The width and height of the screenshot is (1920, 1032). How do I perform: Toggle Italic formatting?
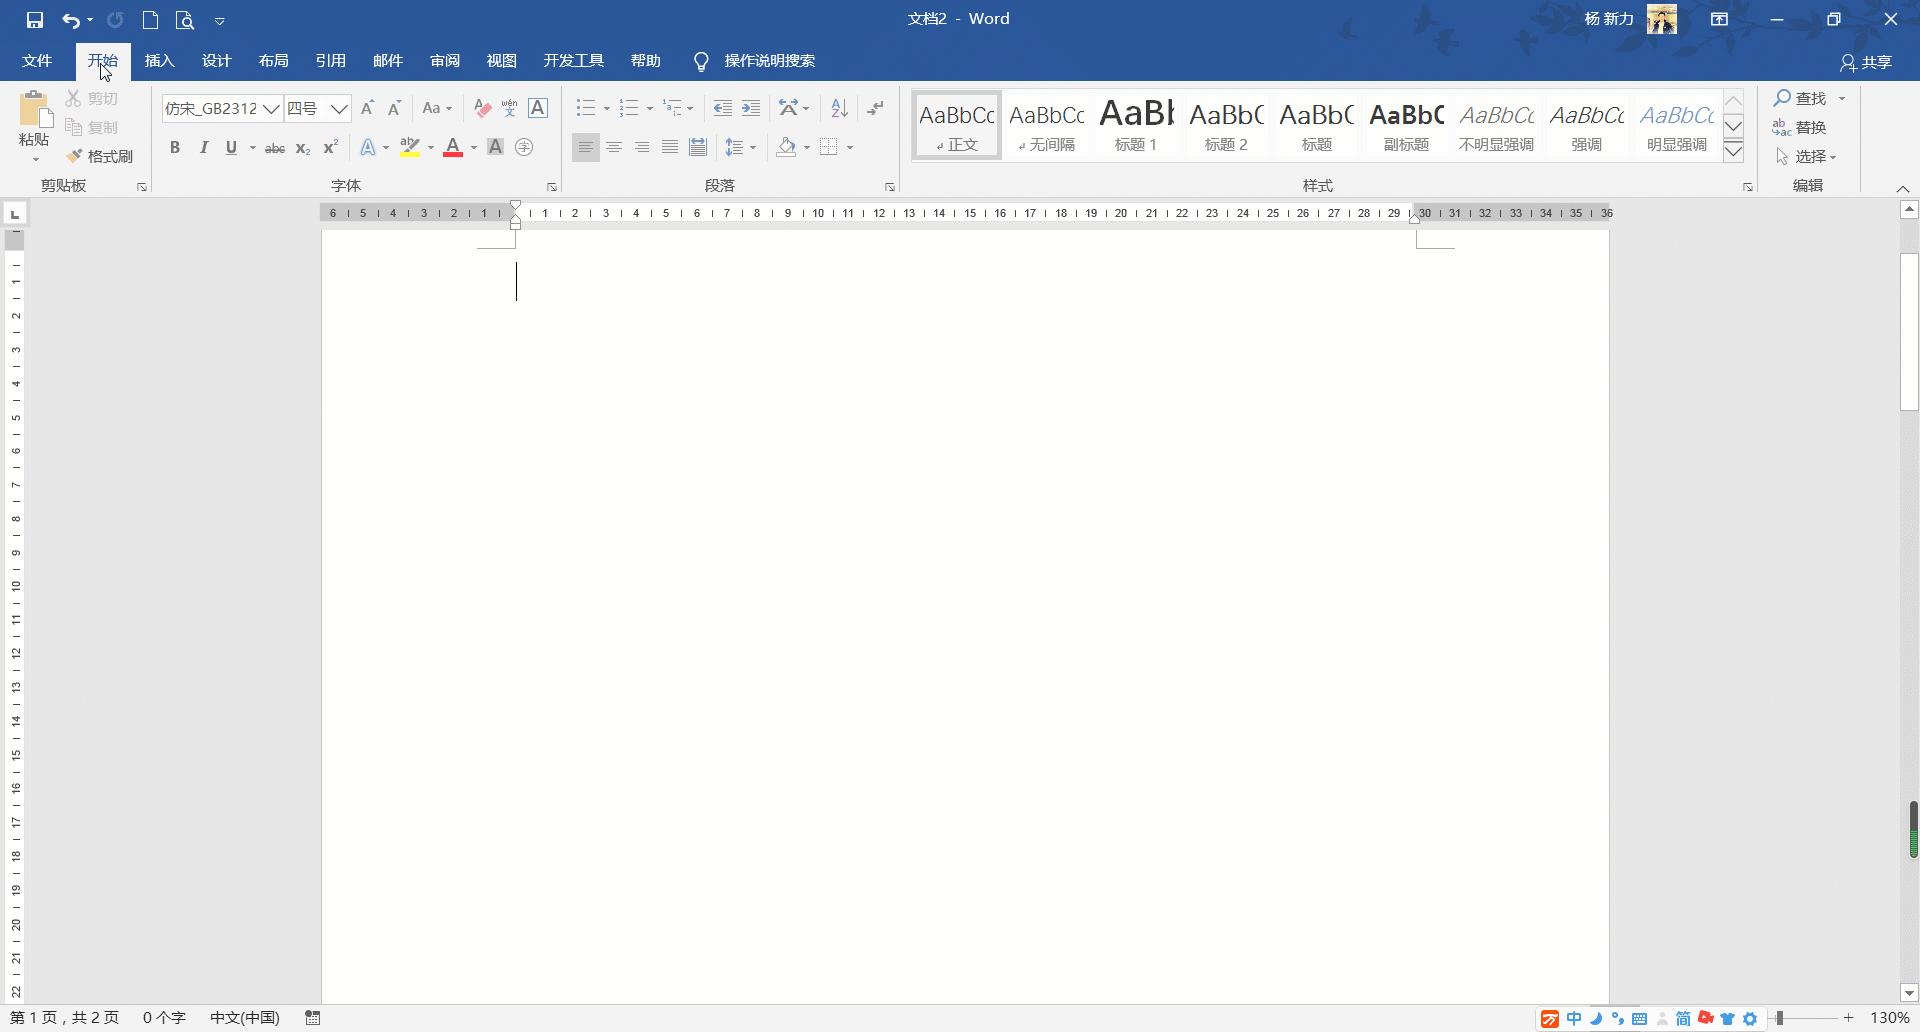click(x=204, y=148)
